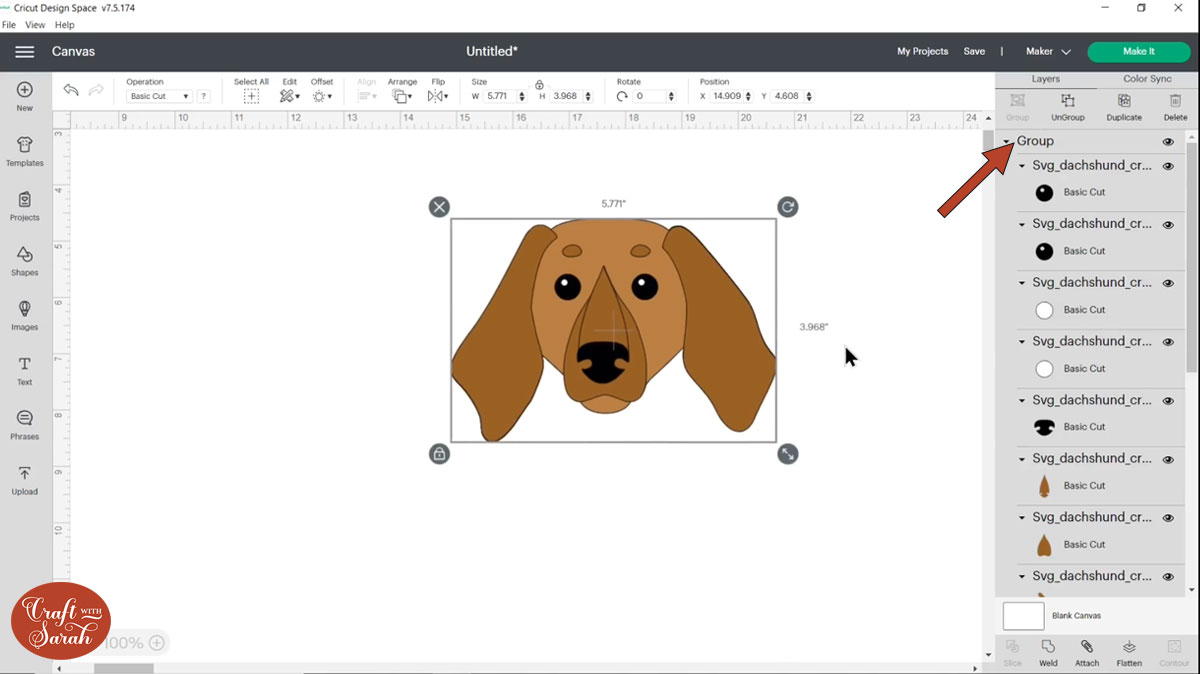Open the View menu
This screenshot has height=674, width=1200.
click(x=35, y=25)
